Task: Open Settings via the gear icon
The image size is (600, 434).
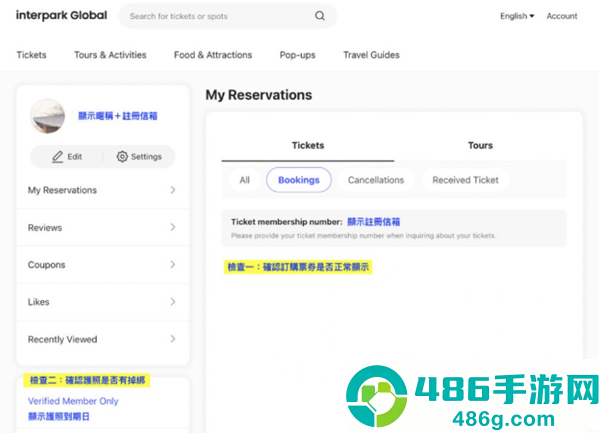Action: (x=122, y=157)
